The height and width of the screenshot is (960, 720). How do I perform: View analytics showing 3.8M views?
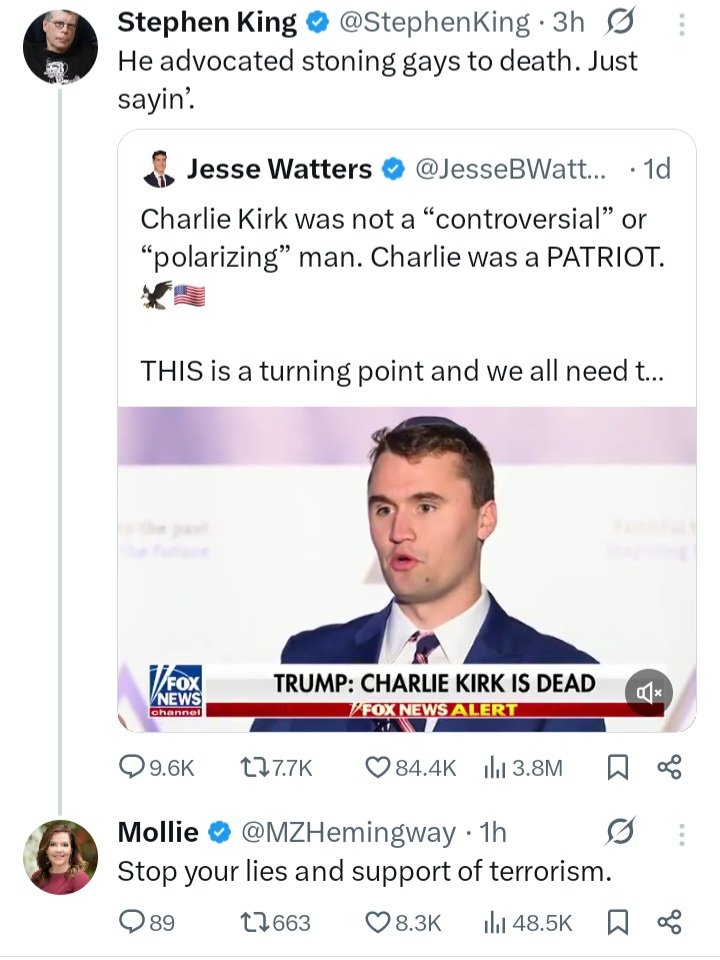click(494, 768)
